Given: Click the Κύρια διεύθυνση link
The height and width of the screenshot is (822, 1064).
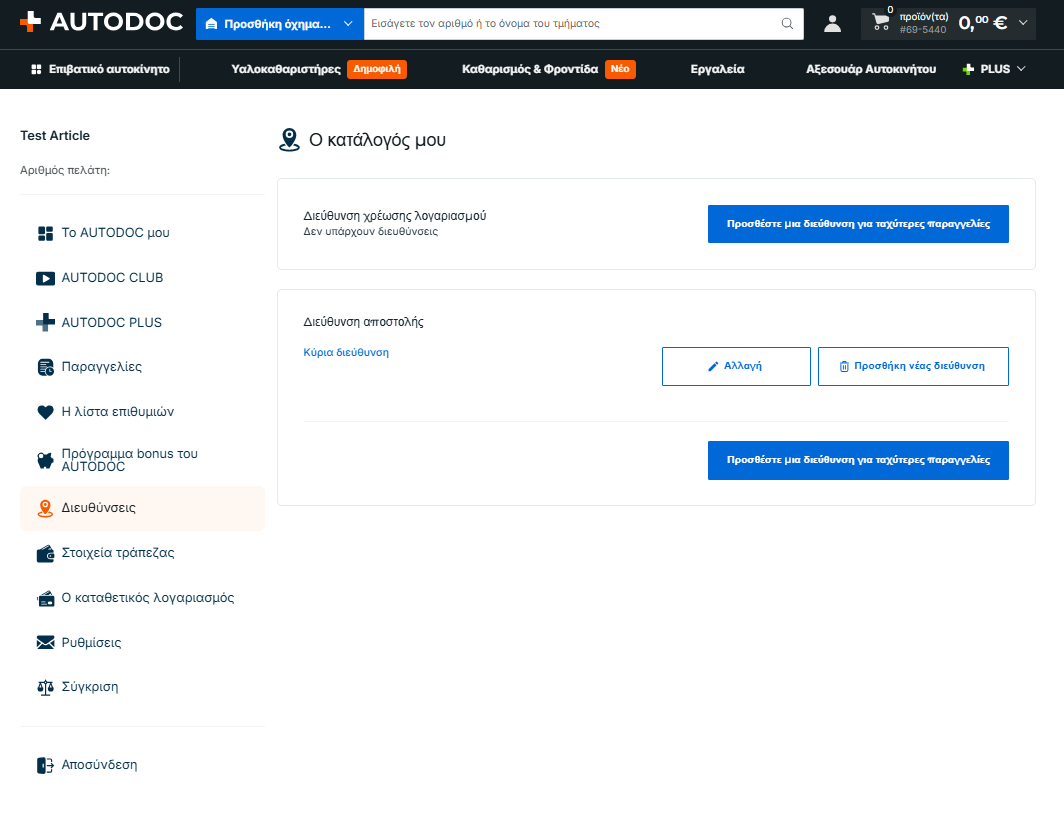Looking at the screenshot, I should click(x=346, y=353).
